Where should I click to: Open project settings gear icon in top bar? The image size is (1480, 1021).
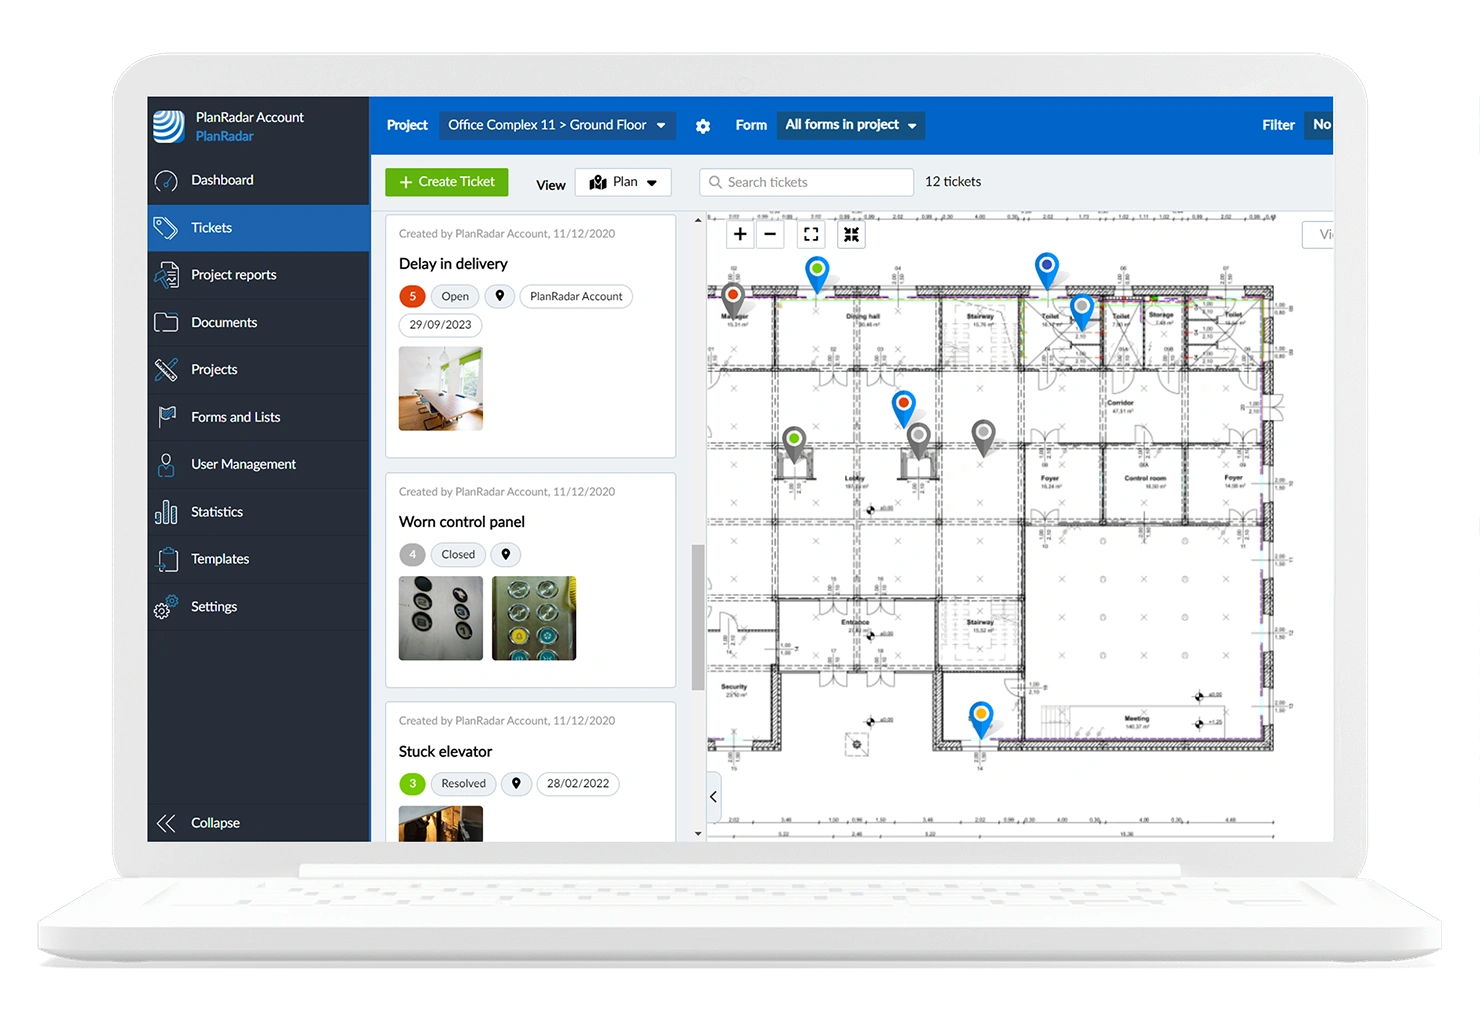703,126
